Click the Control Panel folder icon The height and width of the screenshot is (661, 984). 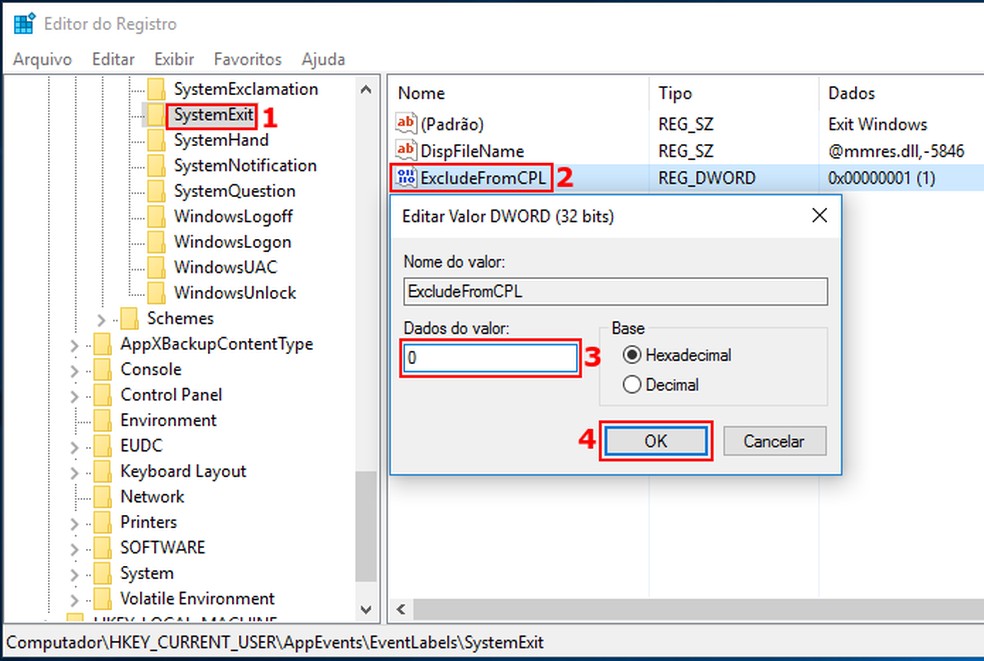[x=102, y=395]
